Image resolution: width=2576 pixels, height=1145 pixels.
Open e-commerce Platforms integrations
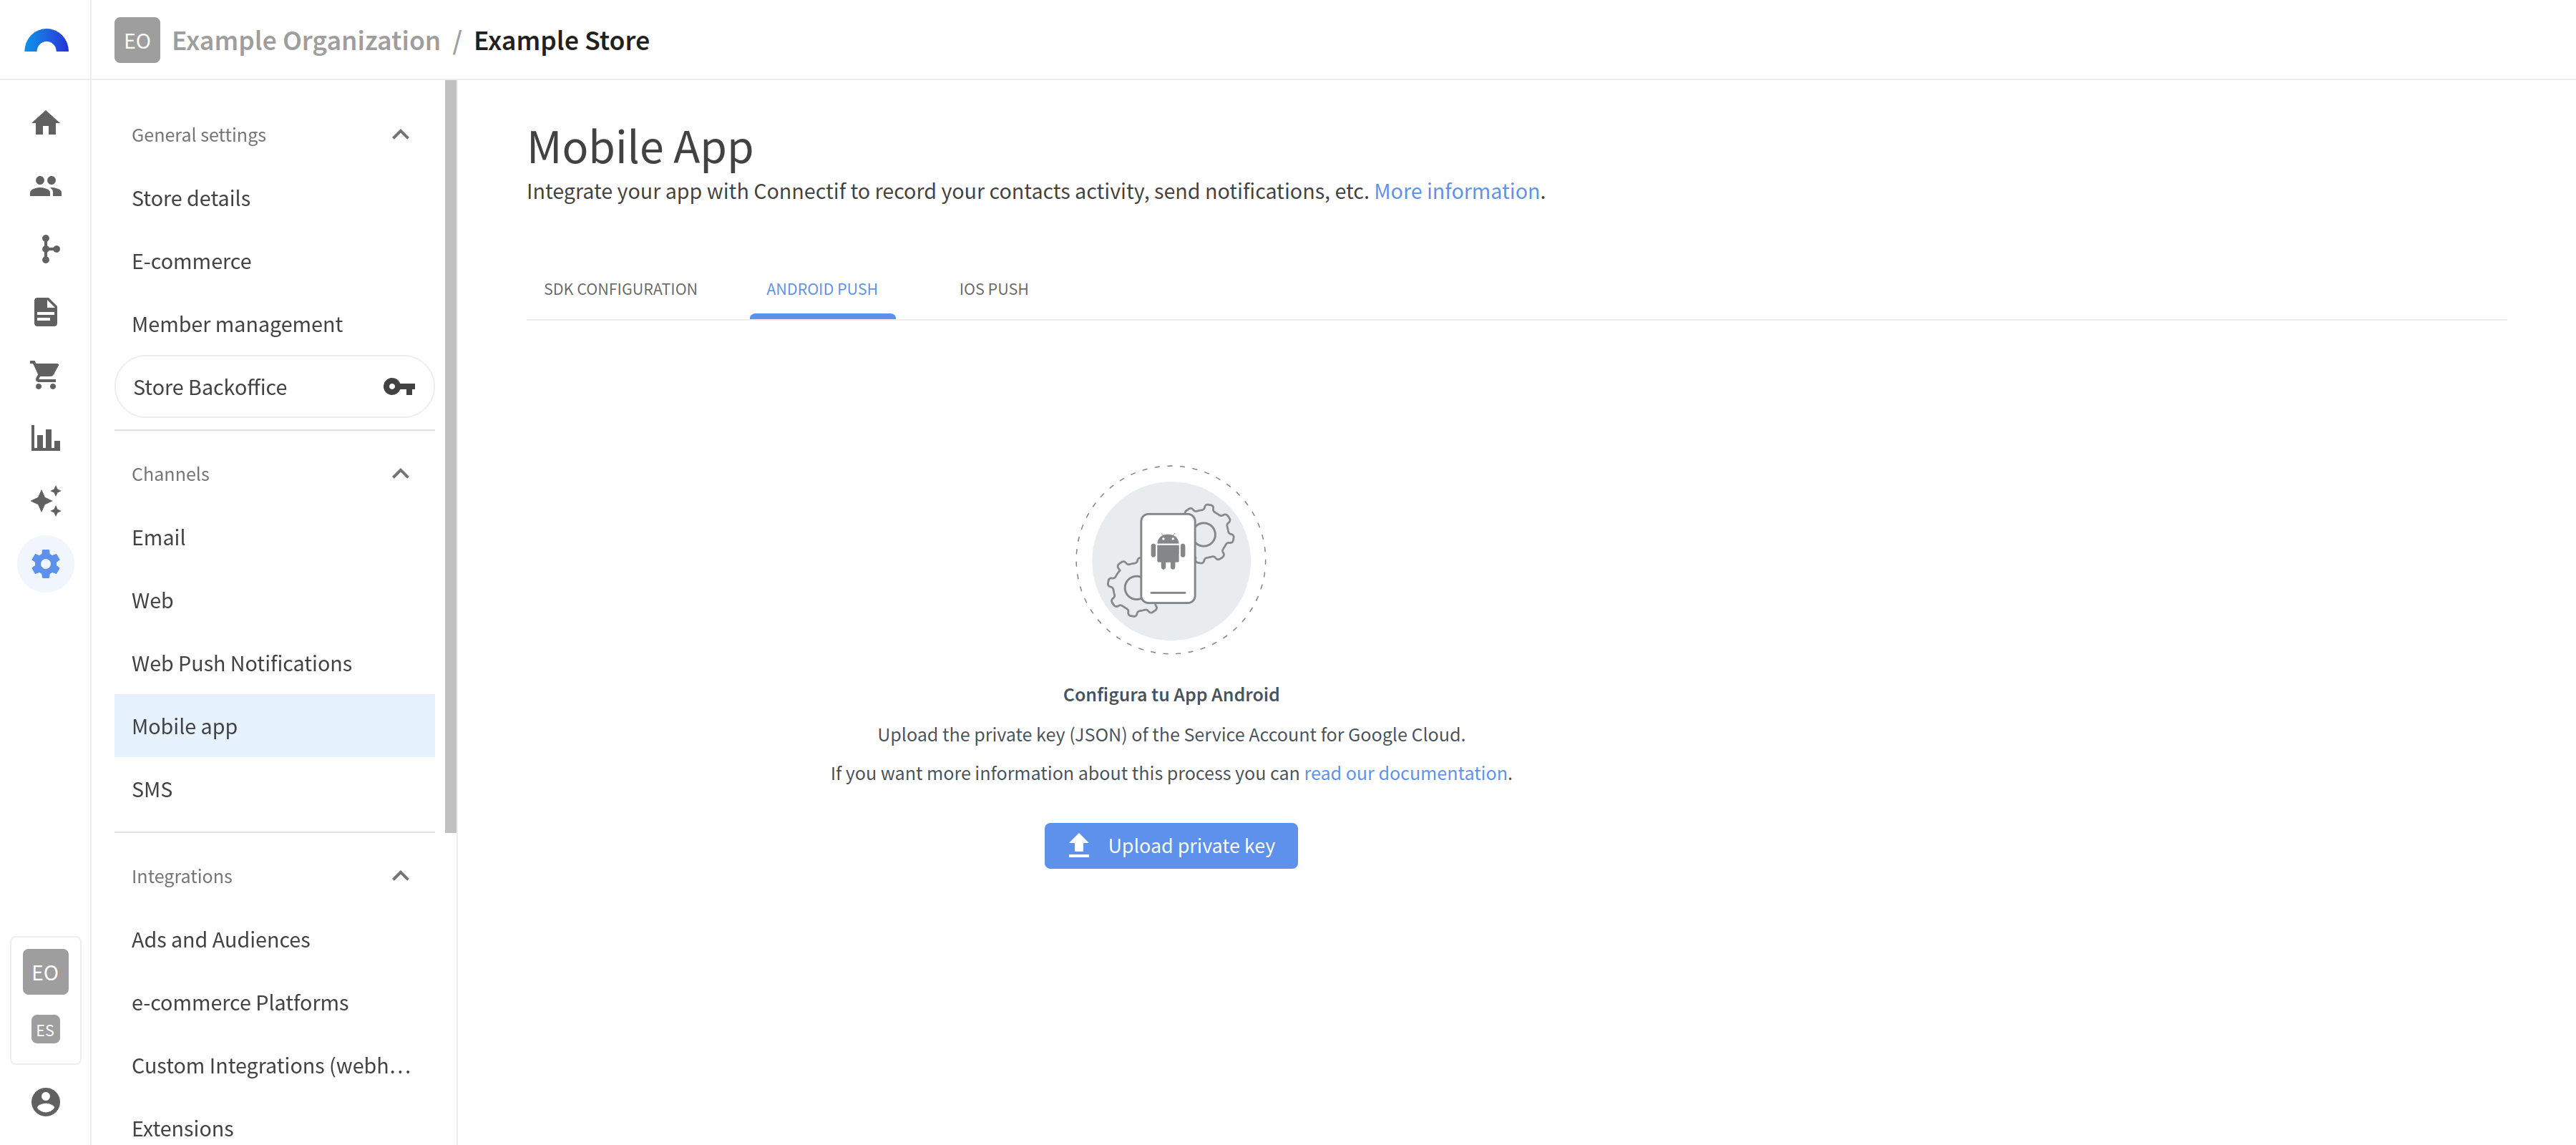click(275, 1002)
